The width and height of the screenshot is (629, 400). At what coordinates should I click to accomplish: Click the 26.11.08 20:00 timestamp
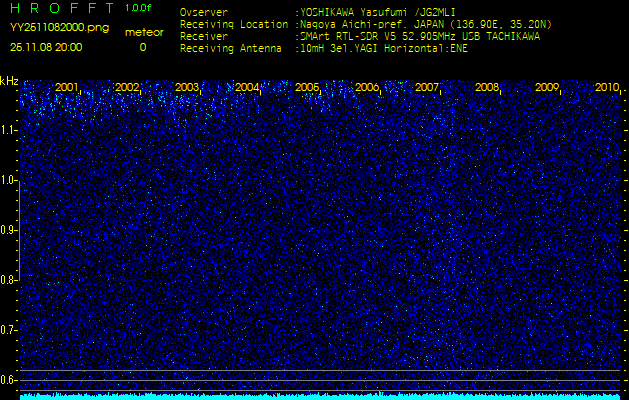click(46, 47)
